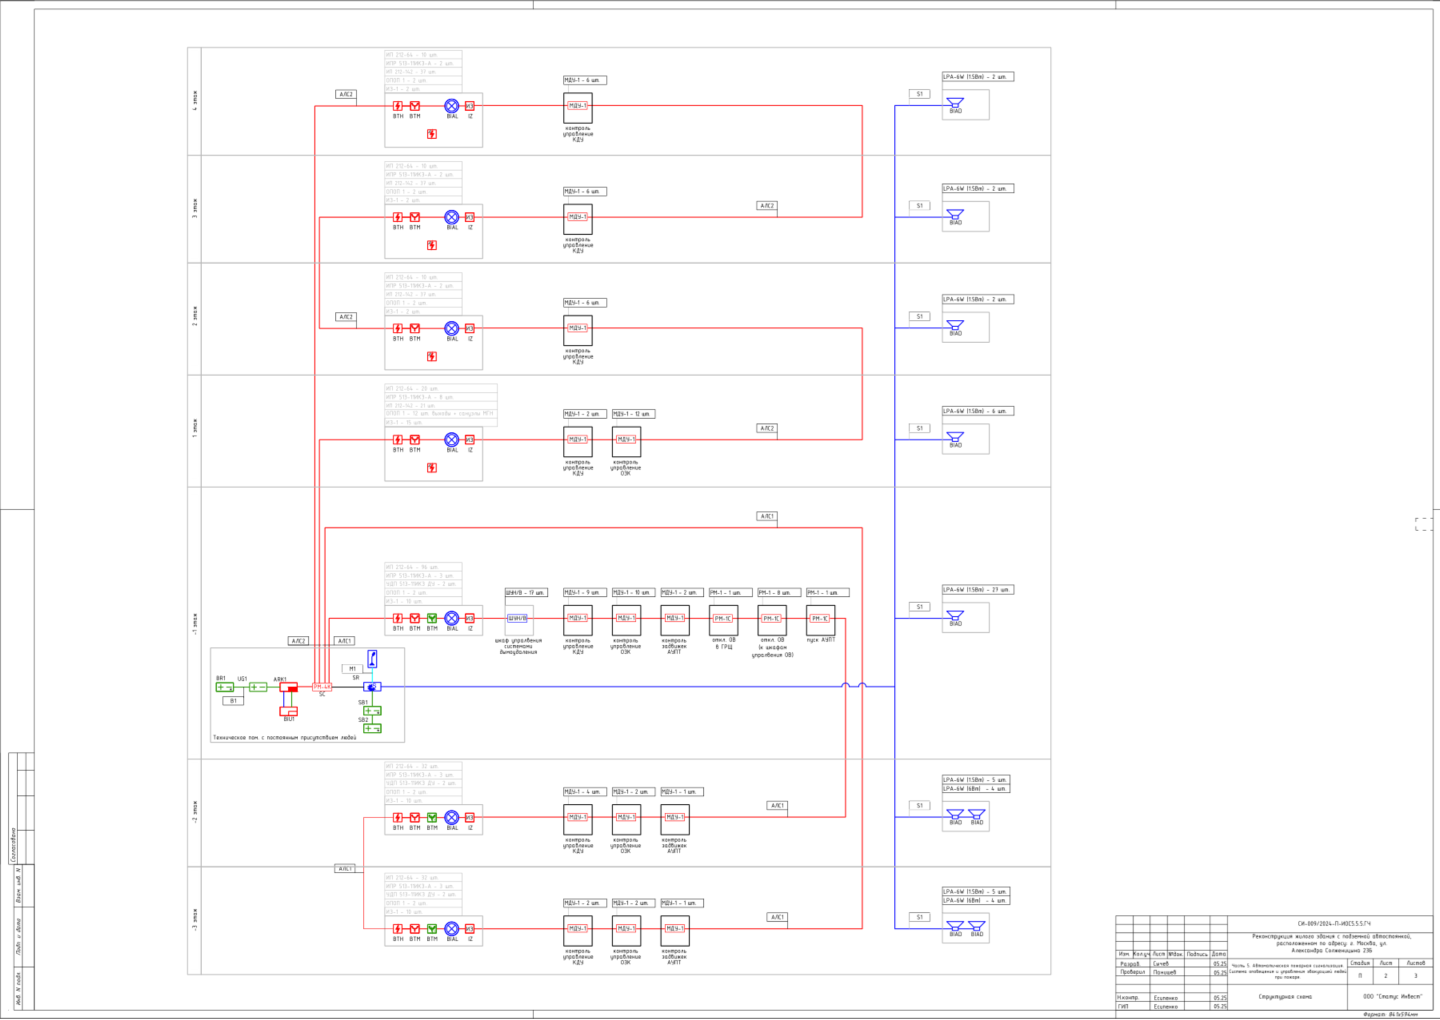Click the РМ-4К block labeled SC
This screenshot has height=1020, width=1440.
(321, 687)
